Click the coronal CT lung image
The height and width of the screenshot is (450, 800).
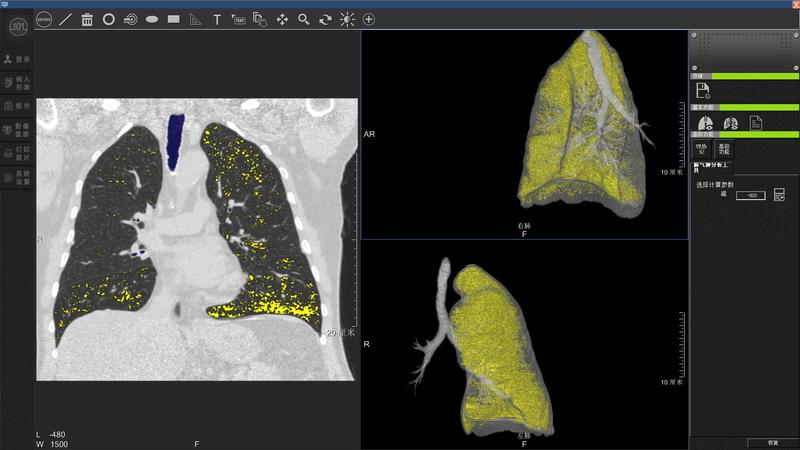pos(197,239)
